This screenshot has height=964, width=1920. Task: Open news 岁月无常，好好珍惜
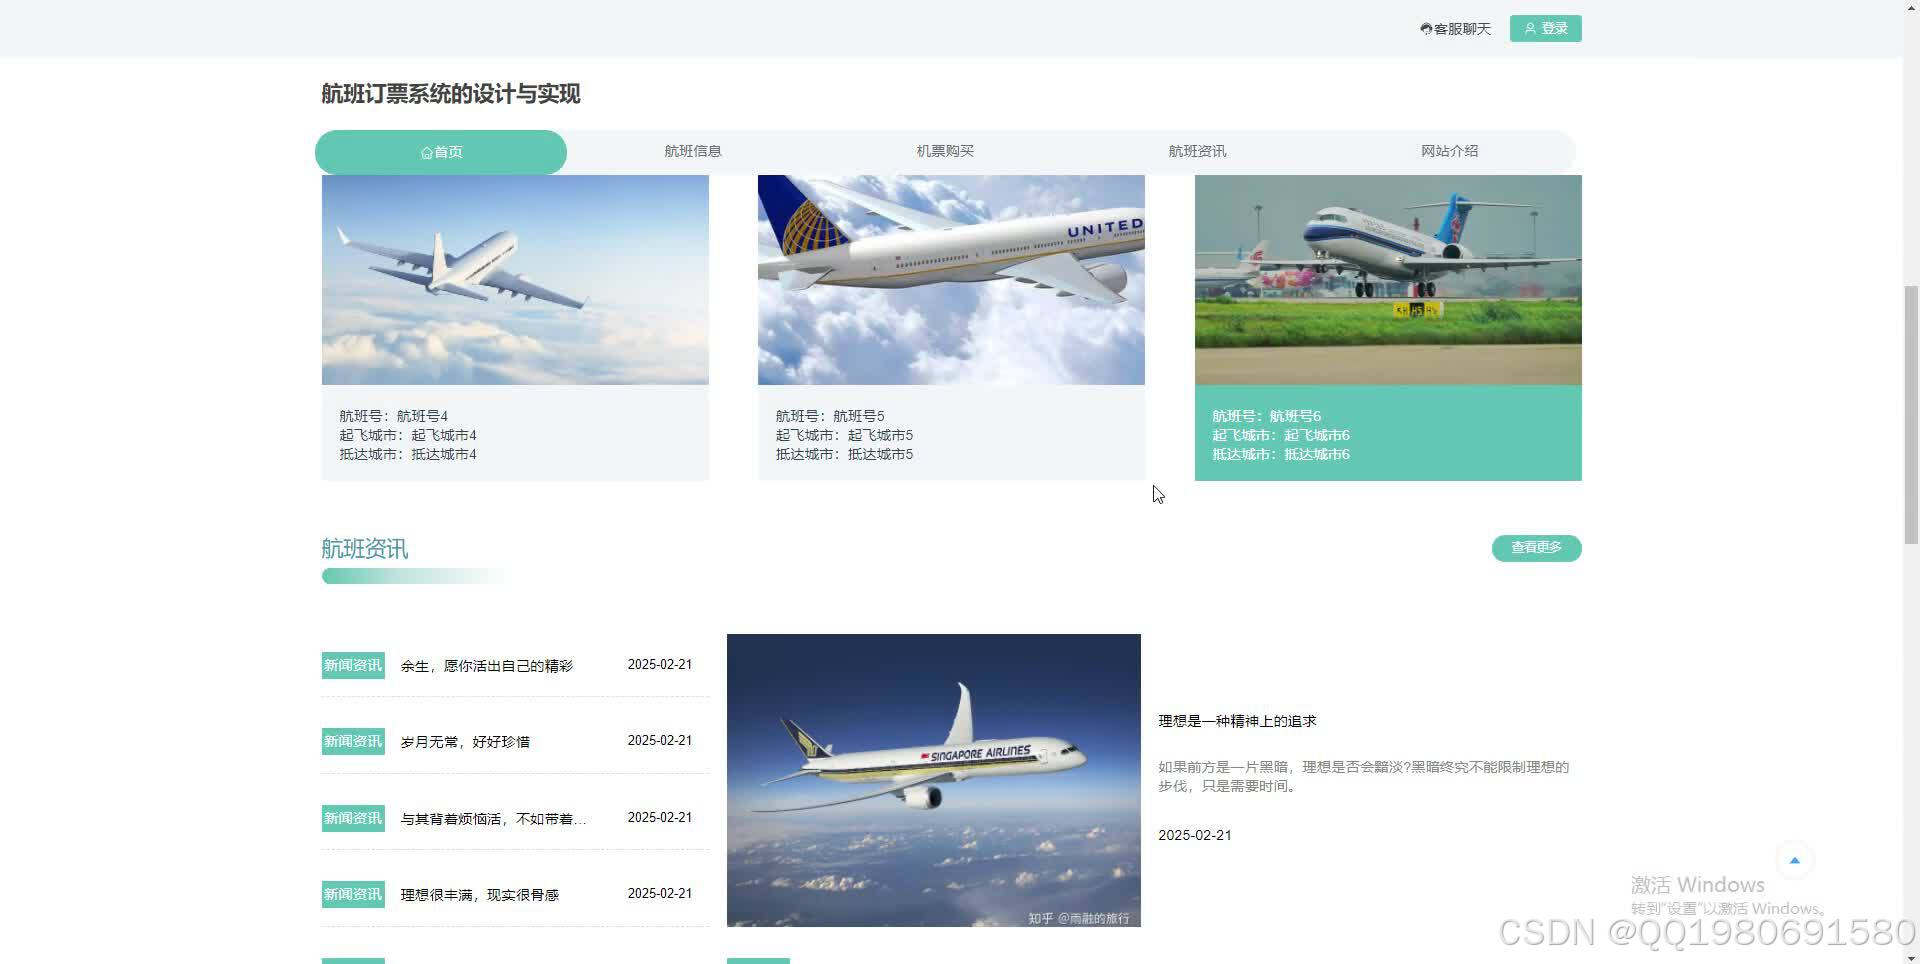(465, 742)
